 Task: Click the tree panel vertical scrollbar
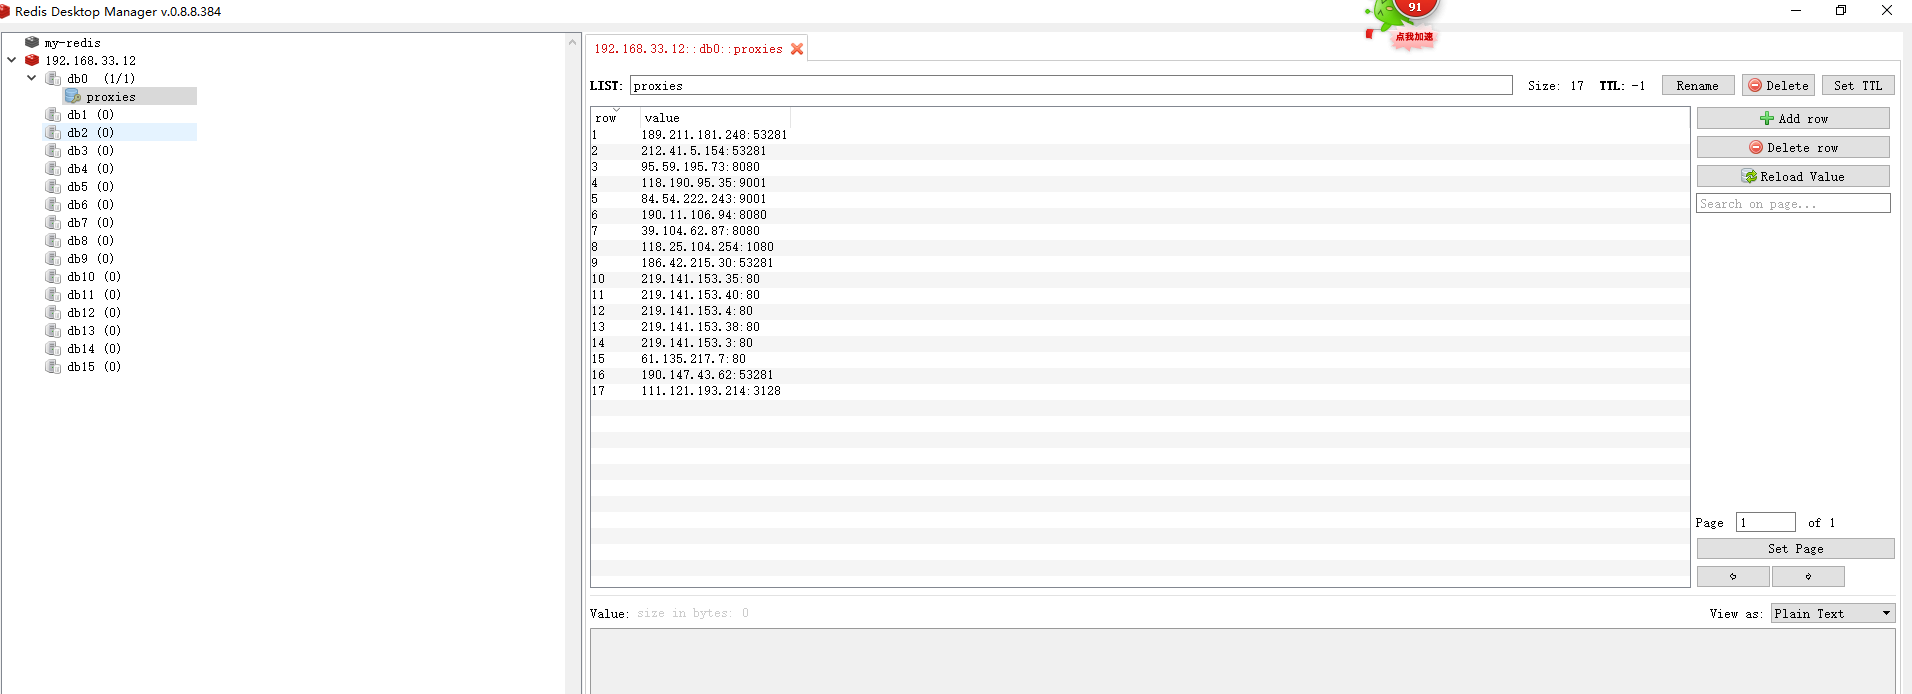point(573,362)
